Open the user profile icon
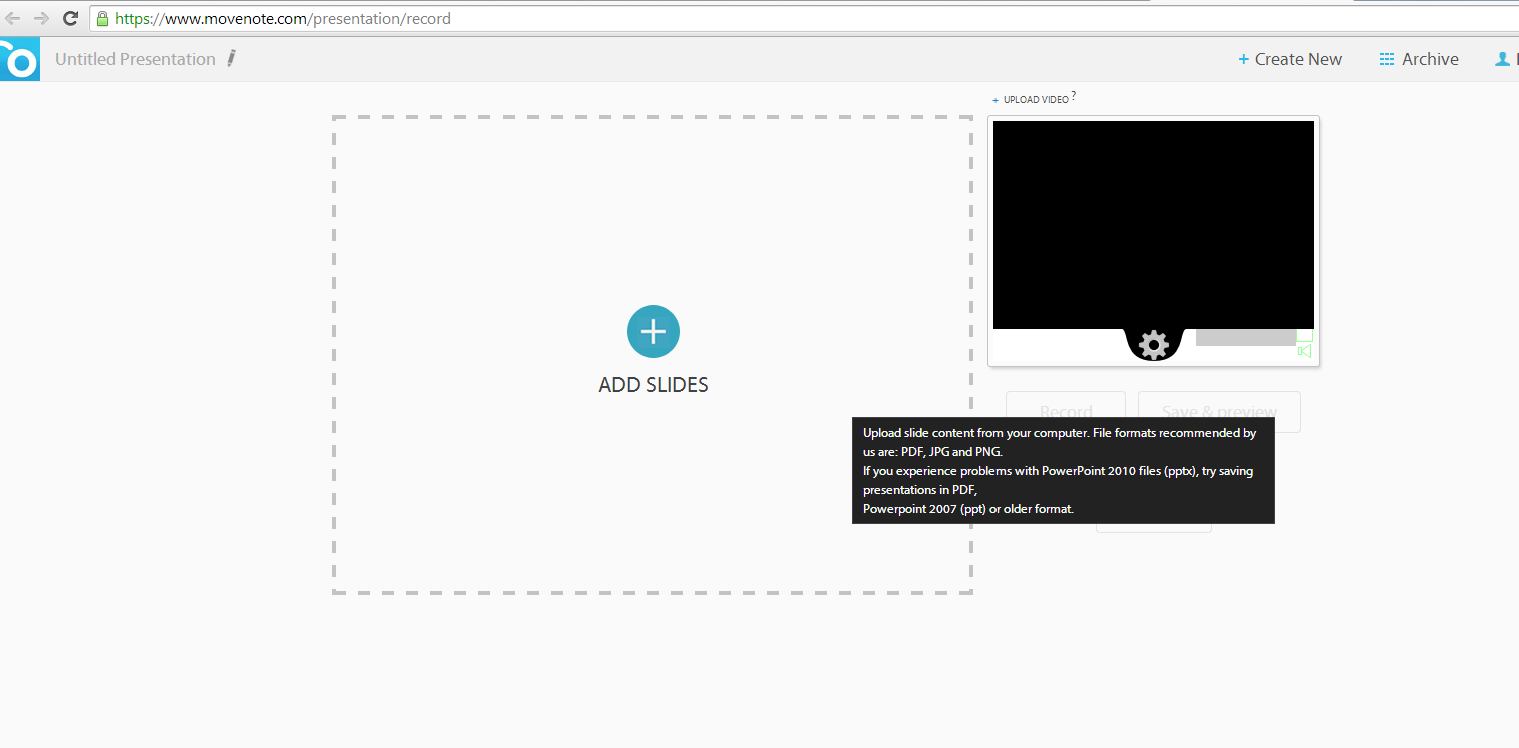Viewport: 1519px width, 748px height. (x=1502, y=59)
